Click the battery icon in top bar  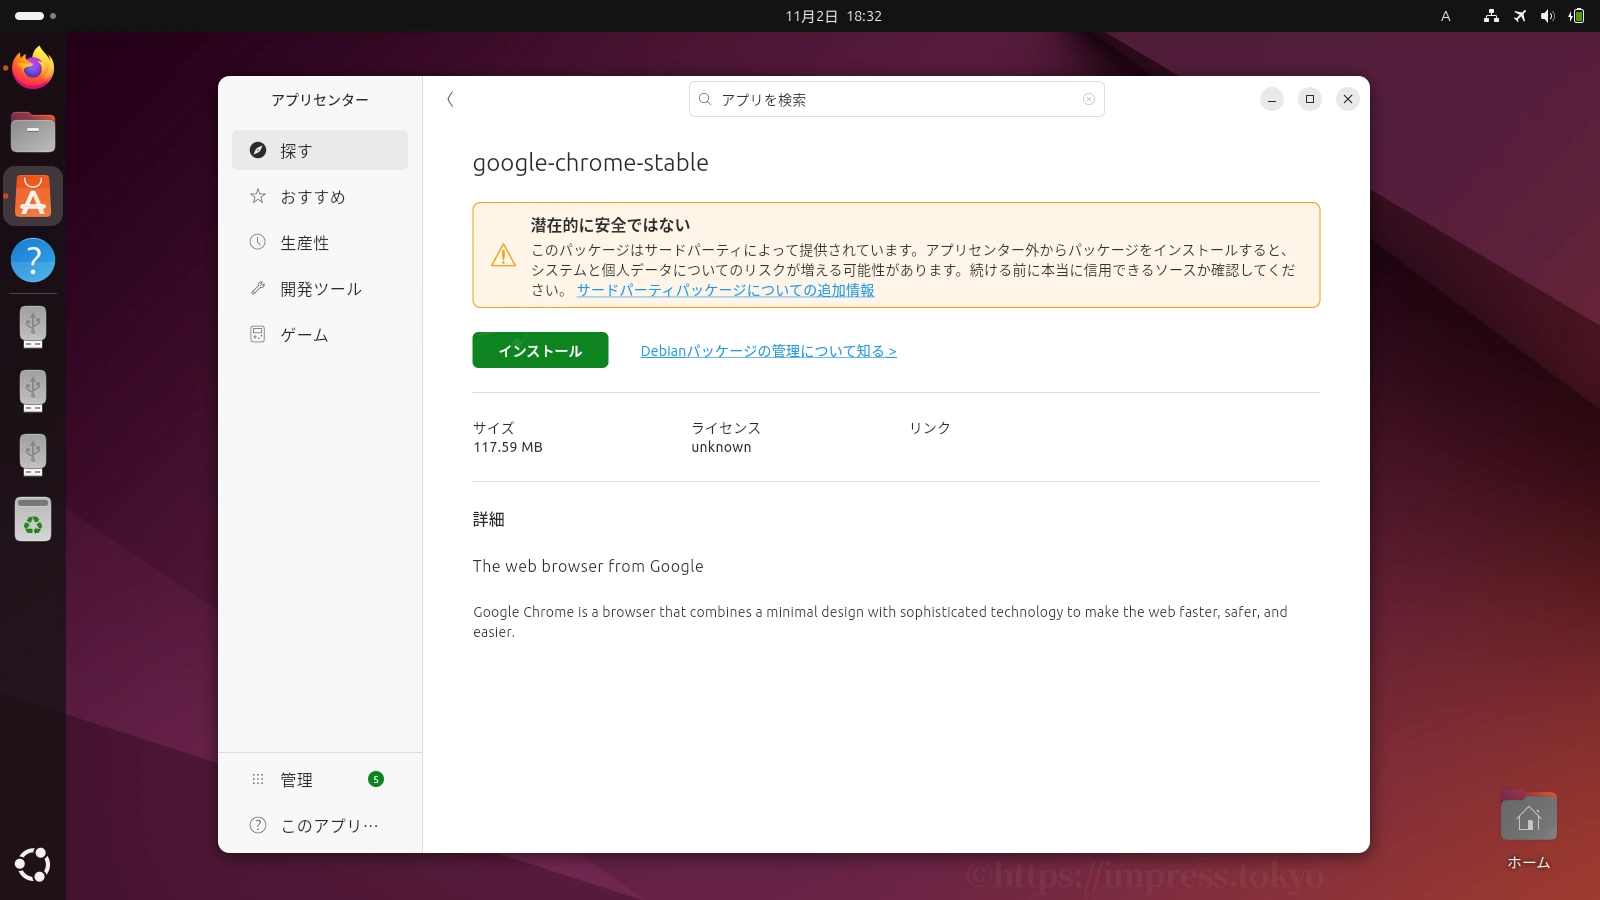1577,16
